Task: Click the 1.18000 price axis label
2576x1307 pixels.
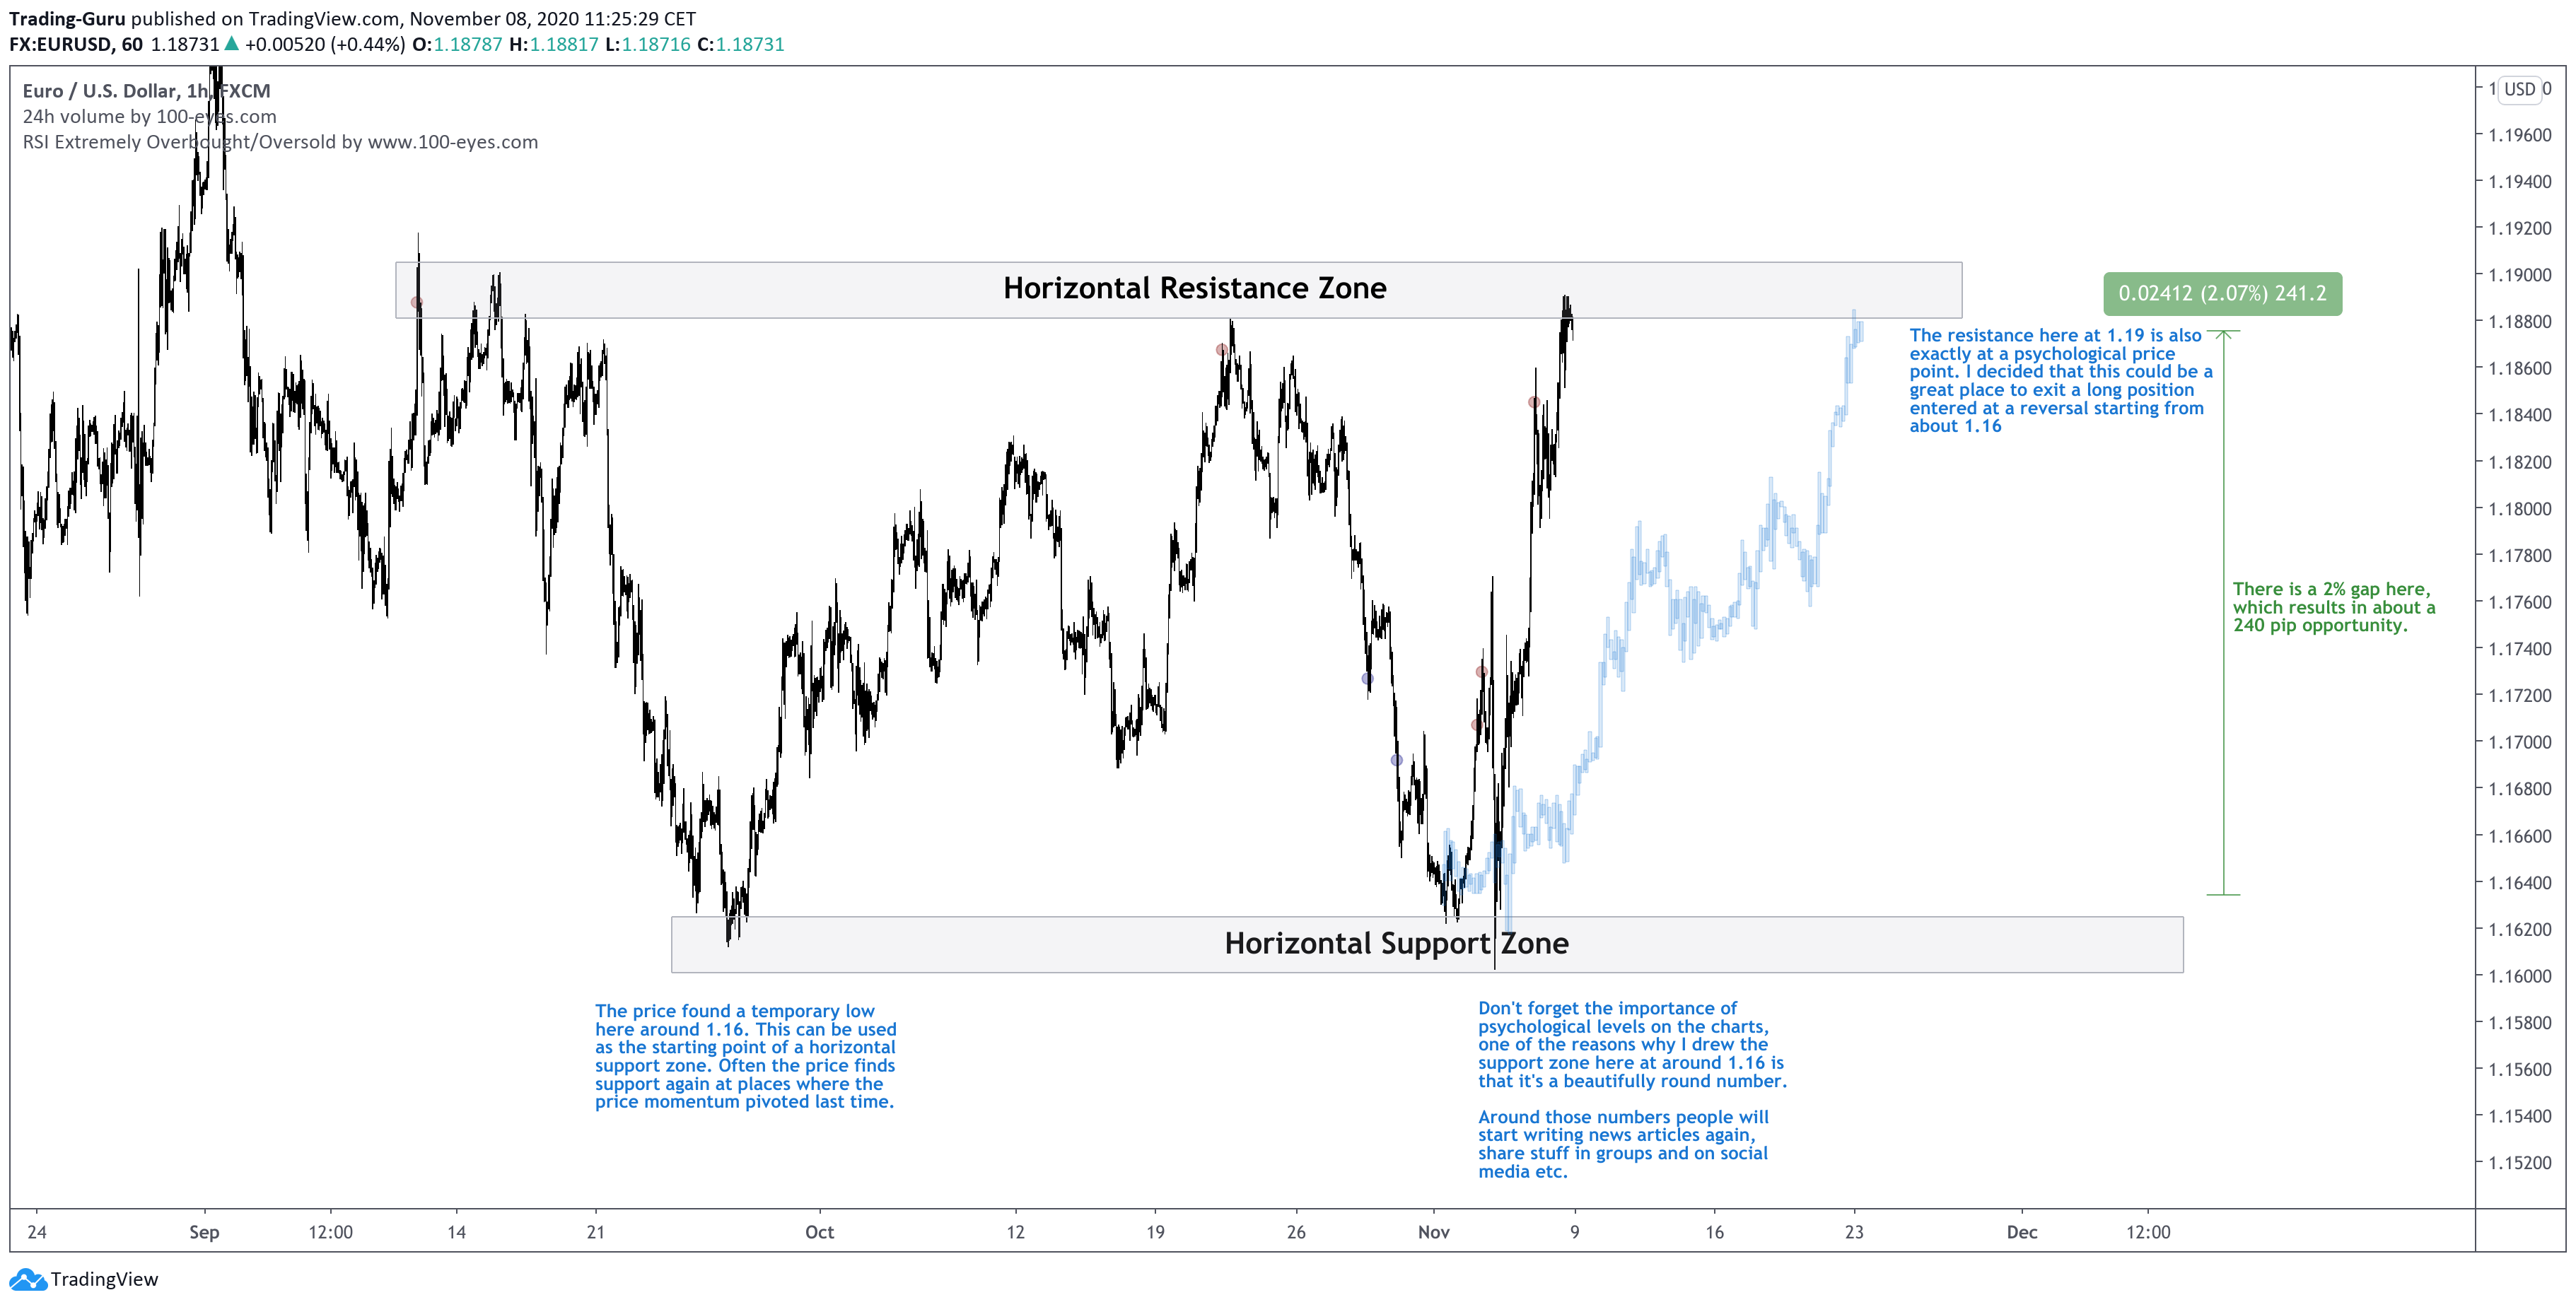Action: (x=2519, y=509)
